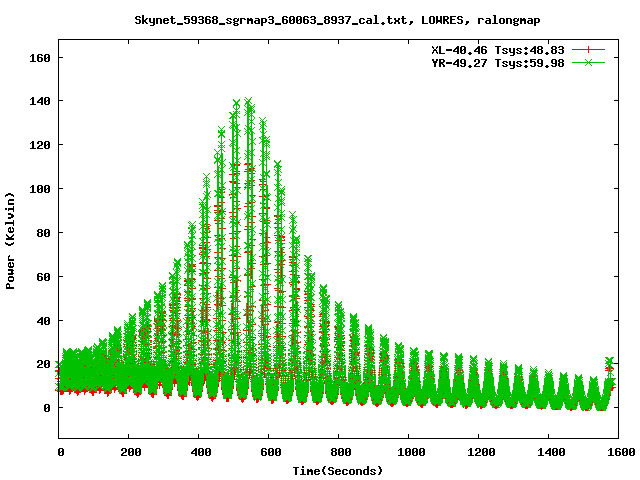Click the x-axis tick label 1400
Image resolution: width=640 pixels, height=480 pixels.
click(551, 452)
